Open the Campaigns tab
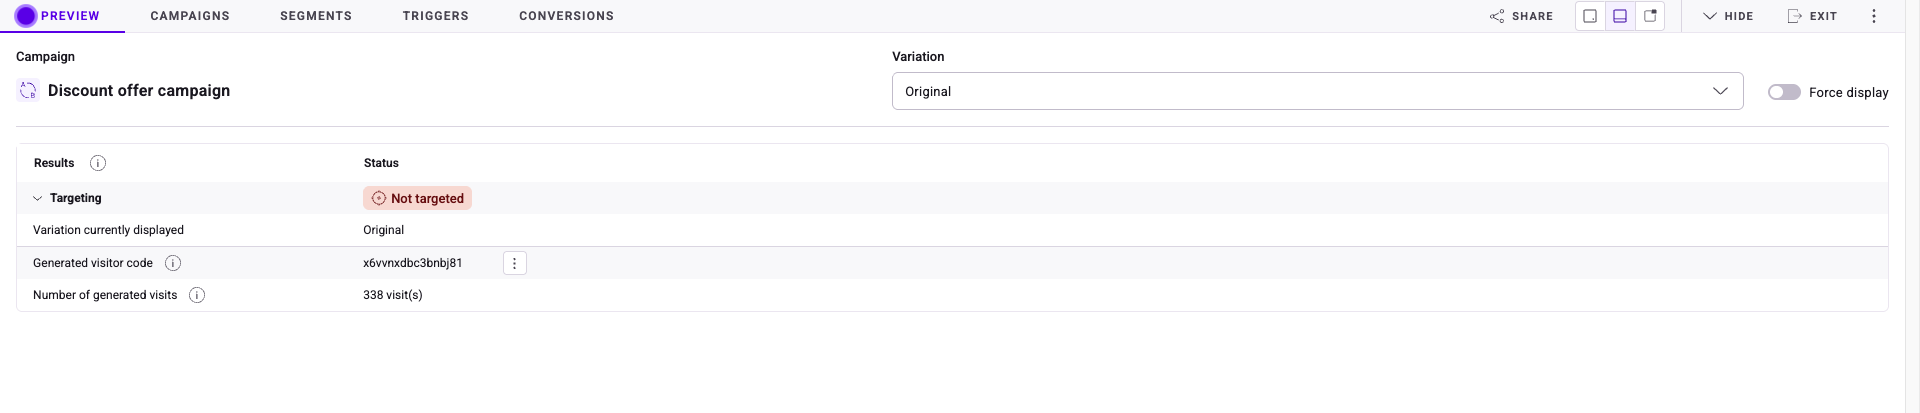The width and height of the screenshot is (1920, 413). (190, 16)
